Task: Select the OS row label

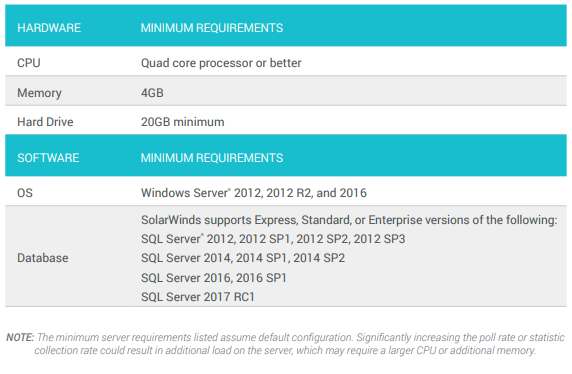Action: point(25,193)
